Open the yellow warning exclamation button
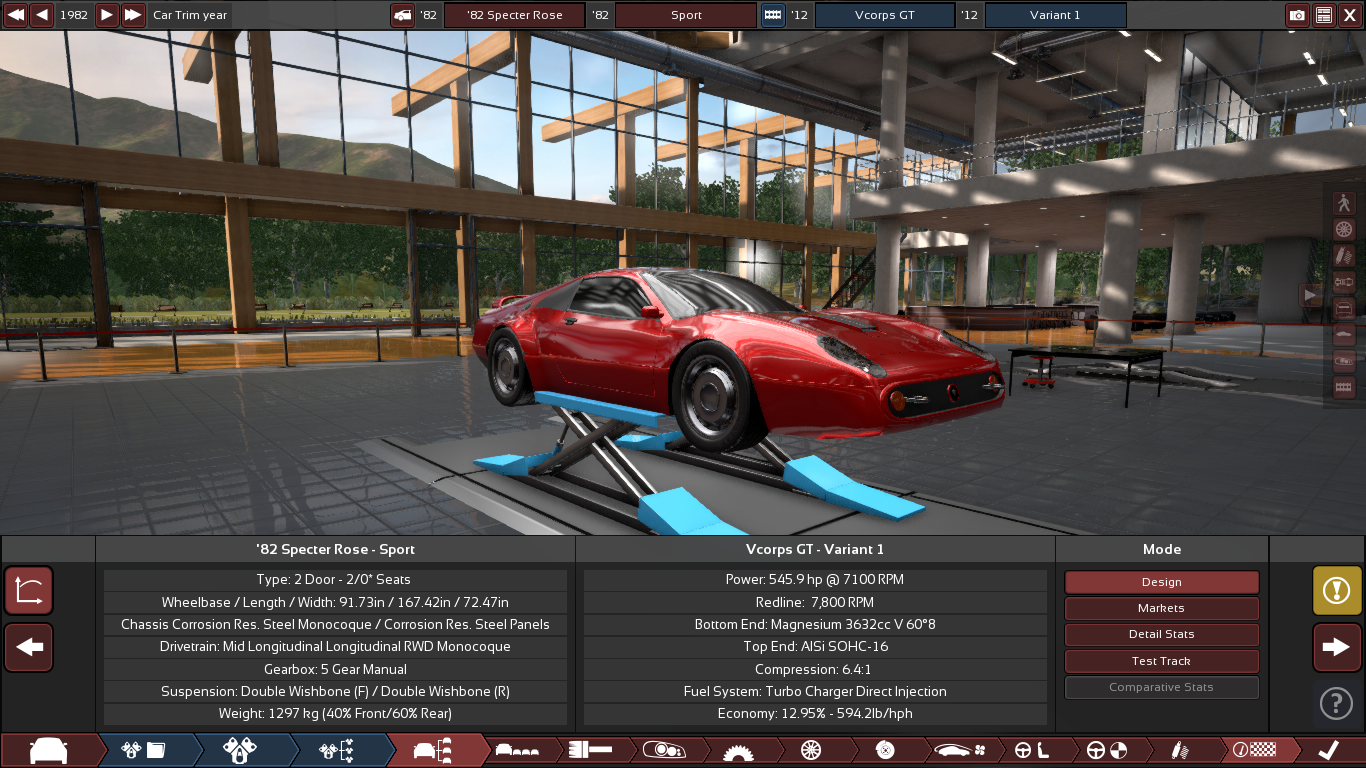 (x=1337, y=590)
